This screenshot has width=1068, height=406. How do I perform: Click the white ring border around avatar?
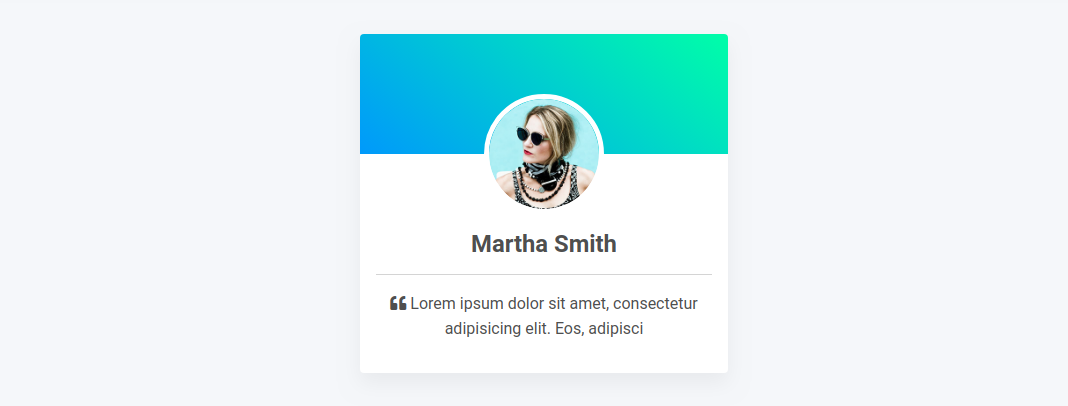click(544, 96)
